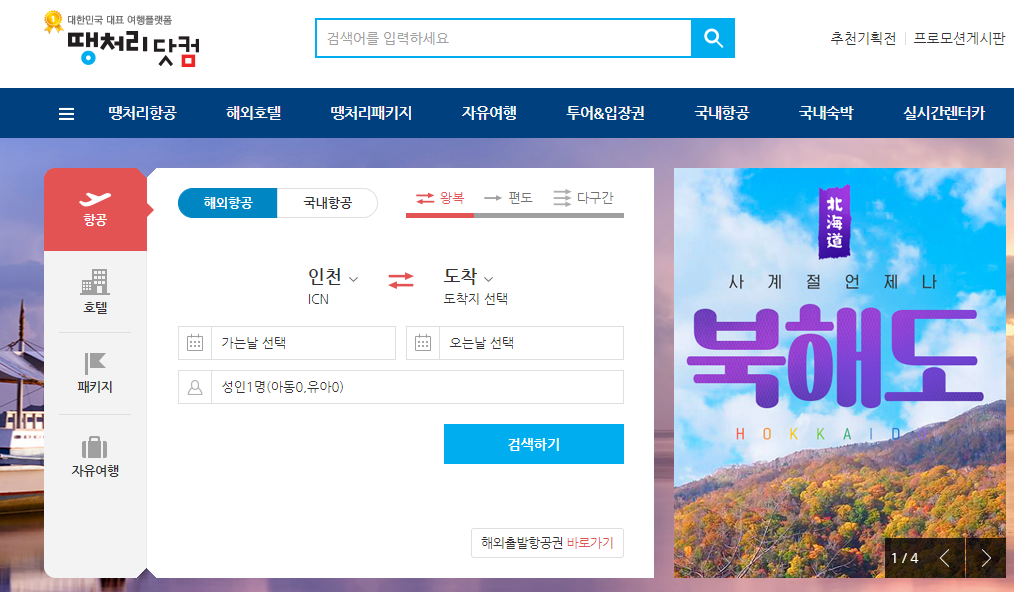
Task: Open 해외출발항공권 바로가기 link
Action: [x=546, y=543]
